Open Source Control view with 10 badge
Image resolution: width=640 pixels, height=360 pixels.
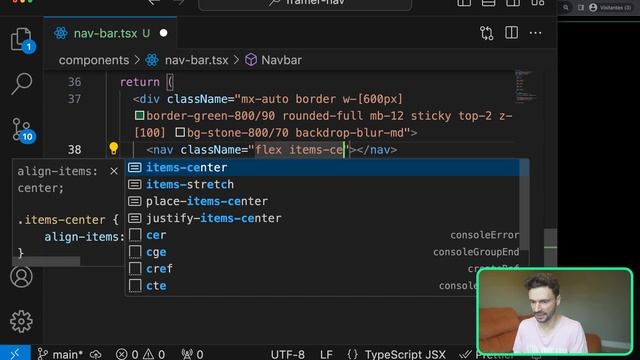[22, 130]
